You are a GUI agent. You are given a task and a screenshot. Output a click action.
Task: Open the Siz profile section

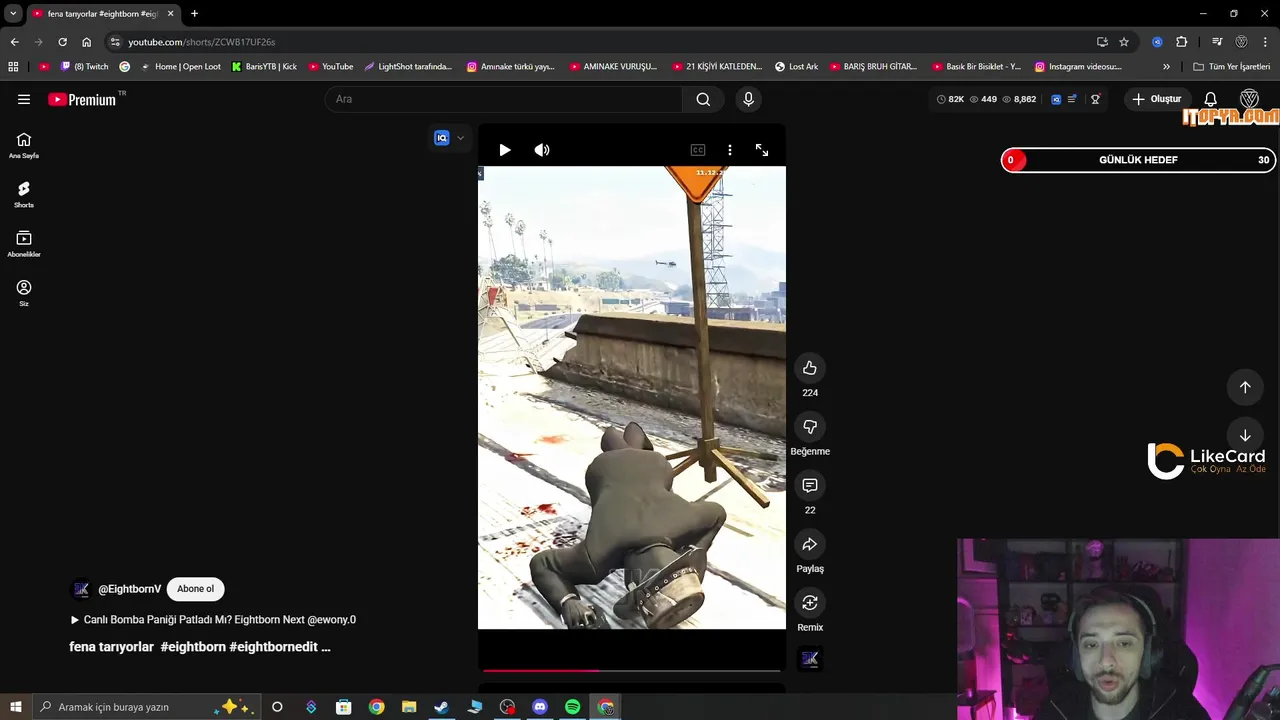(x=24, y=292)
